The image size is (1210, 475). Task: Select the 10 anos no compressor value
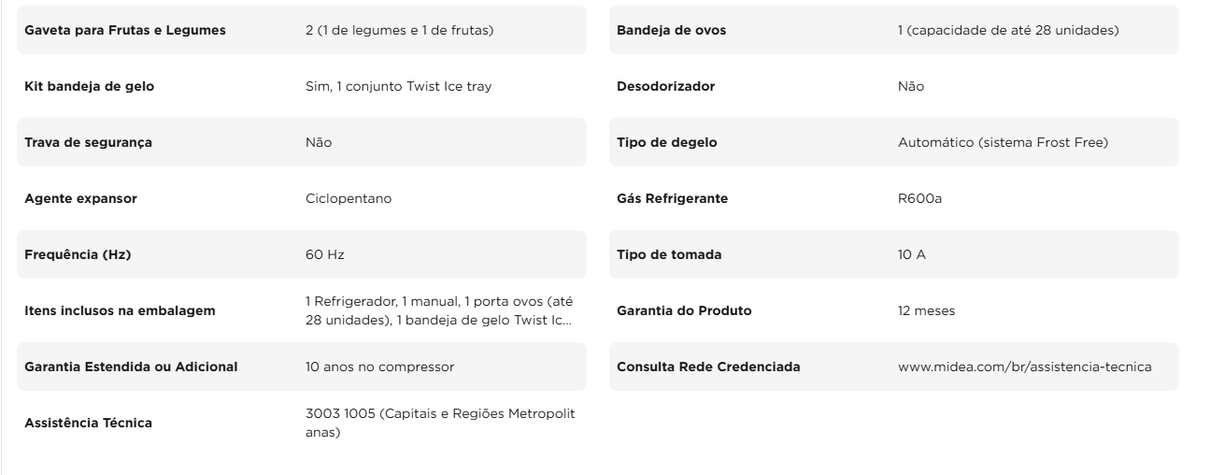pyautogui.click(x=380, y=367)
